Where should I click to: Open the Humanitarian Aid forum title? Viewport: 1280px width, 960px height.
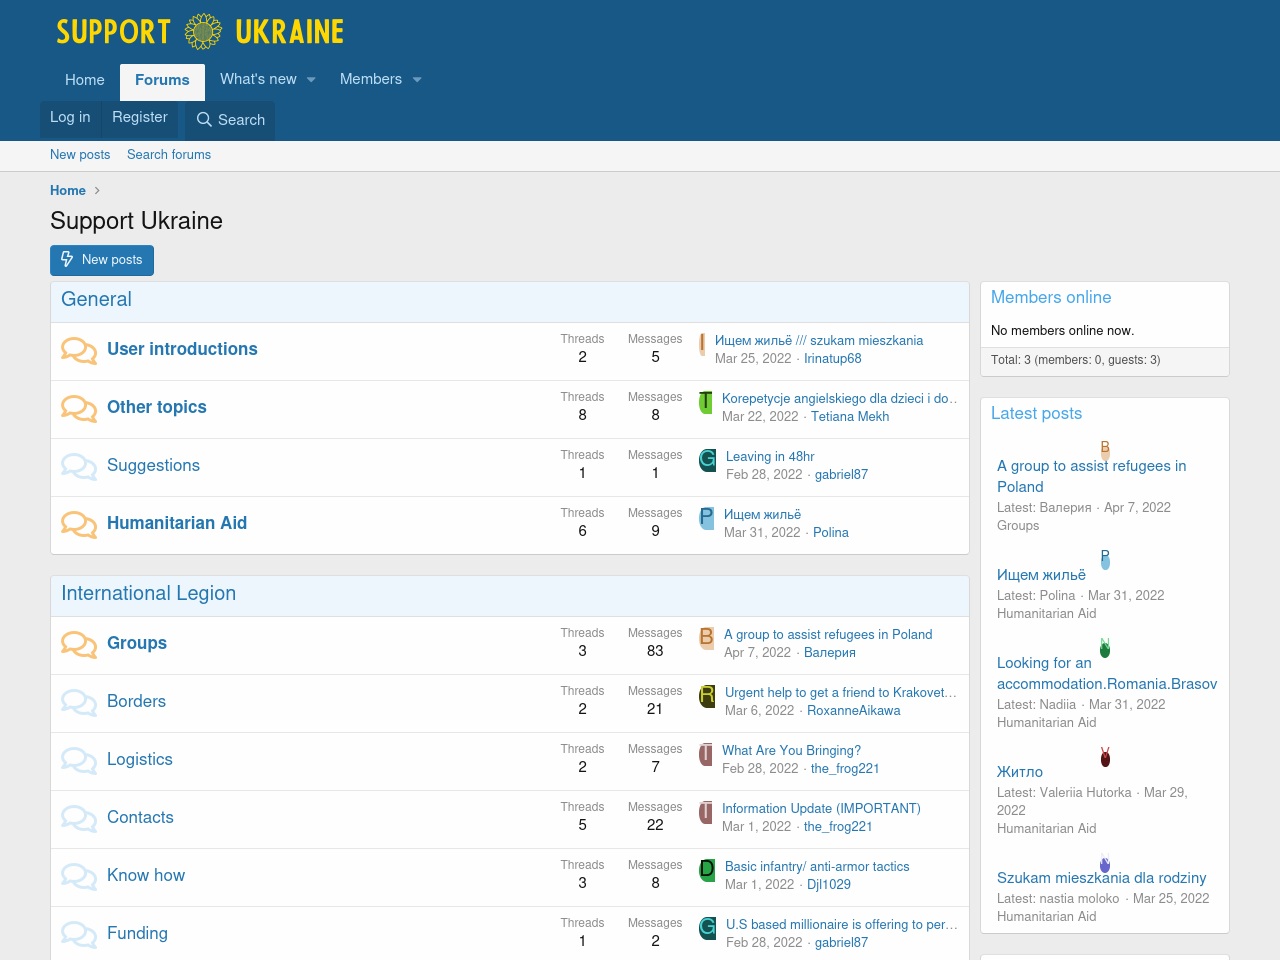coord(177,523)
